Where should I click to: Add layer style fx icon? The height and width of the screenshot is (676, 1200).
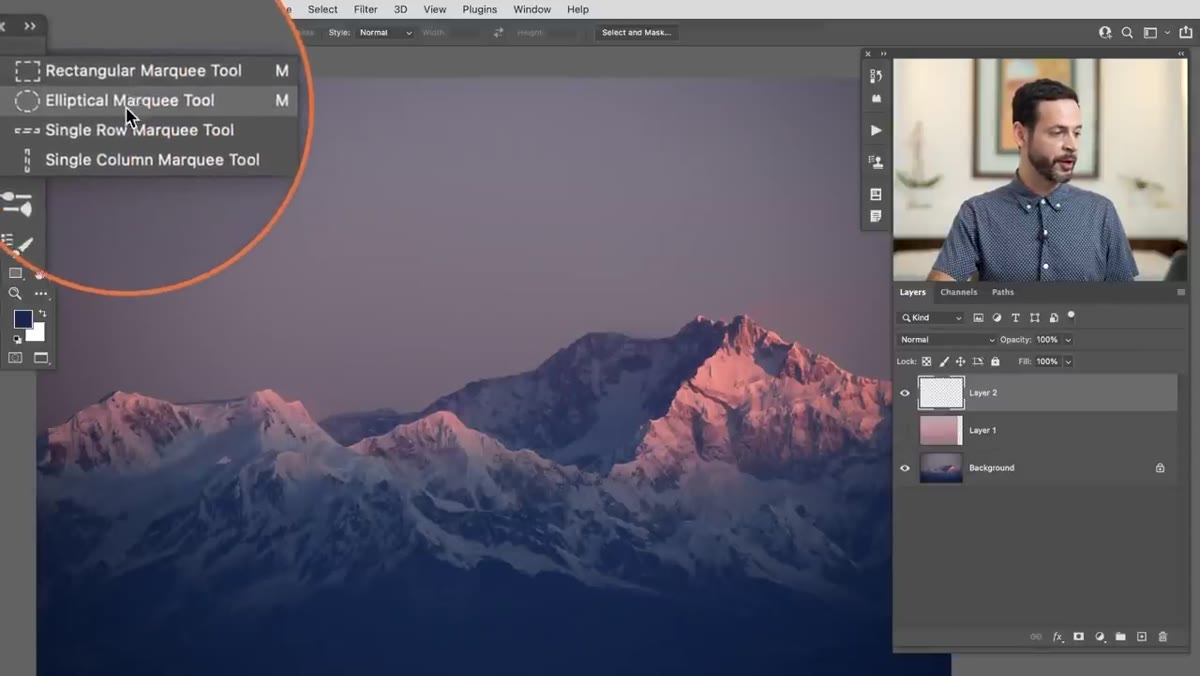tap(1058, 637)
